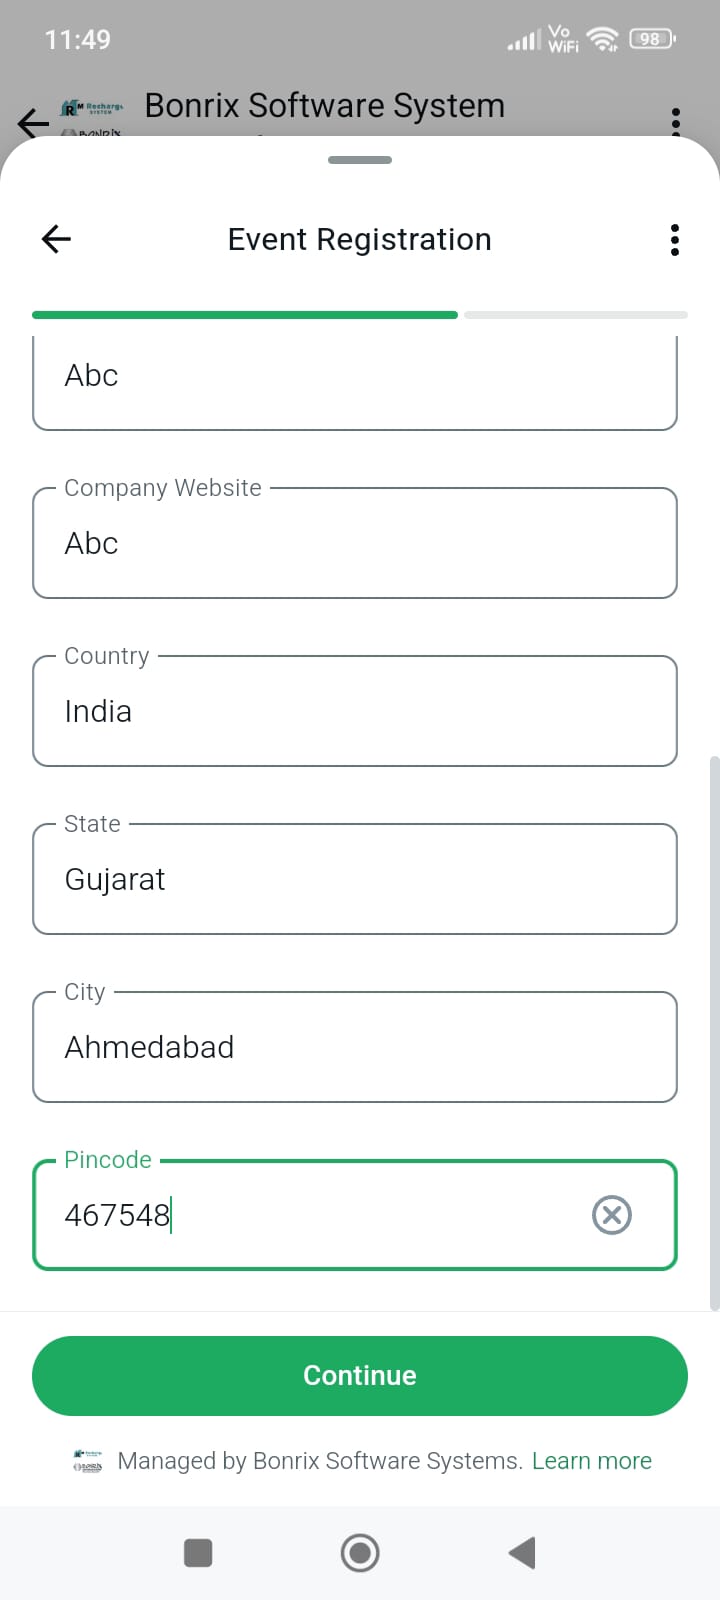The height and width of the screenshot is (1600, 720).
Task: Tap the sheet drag handle at top
Action: coord(360,160)
